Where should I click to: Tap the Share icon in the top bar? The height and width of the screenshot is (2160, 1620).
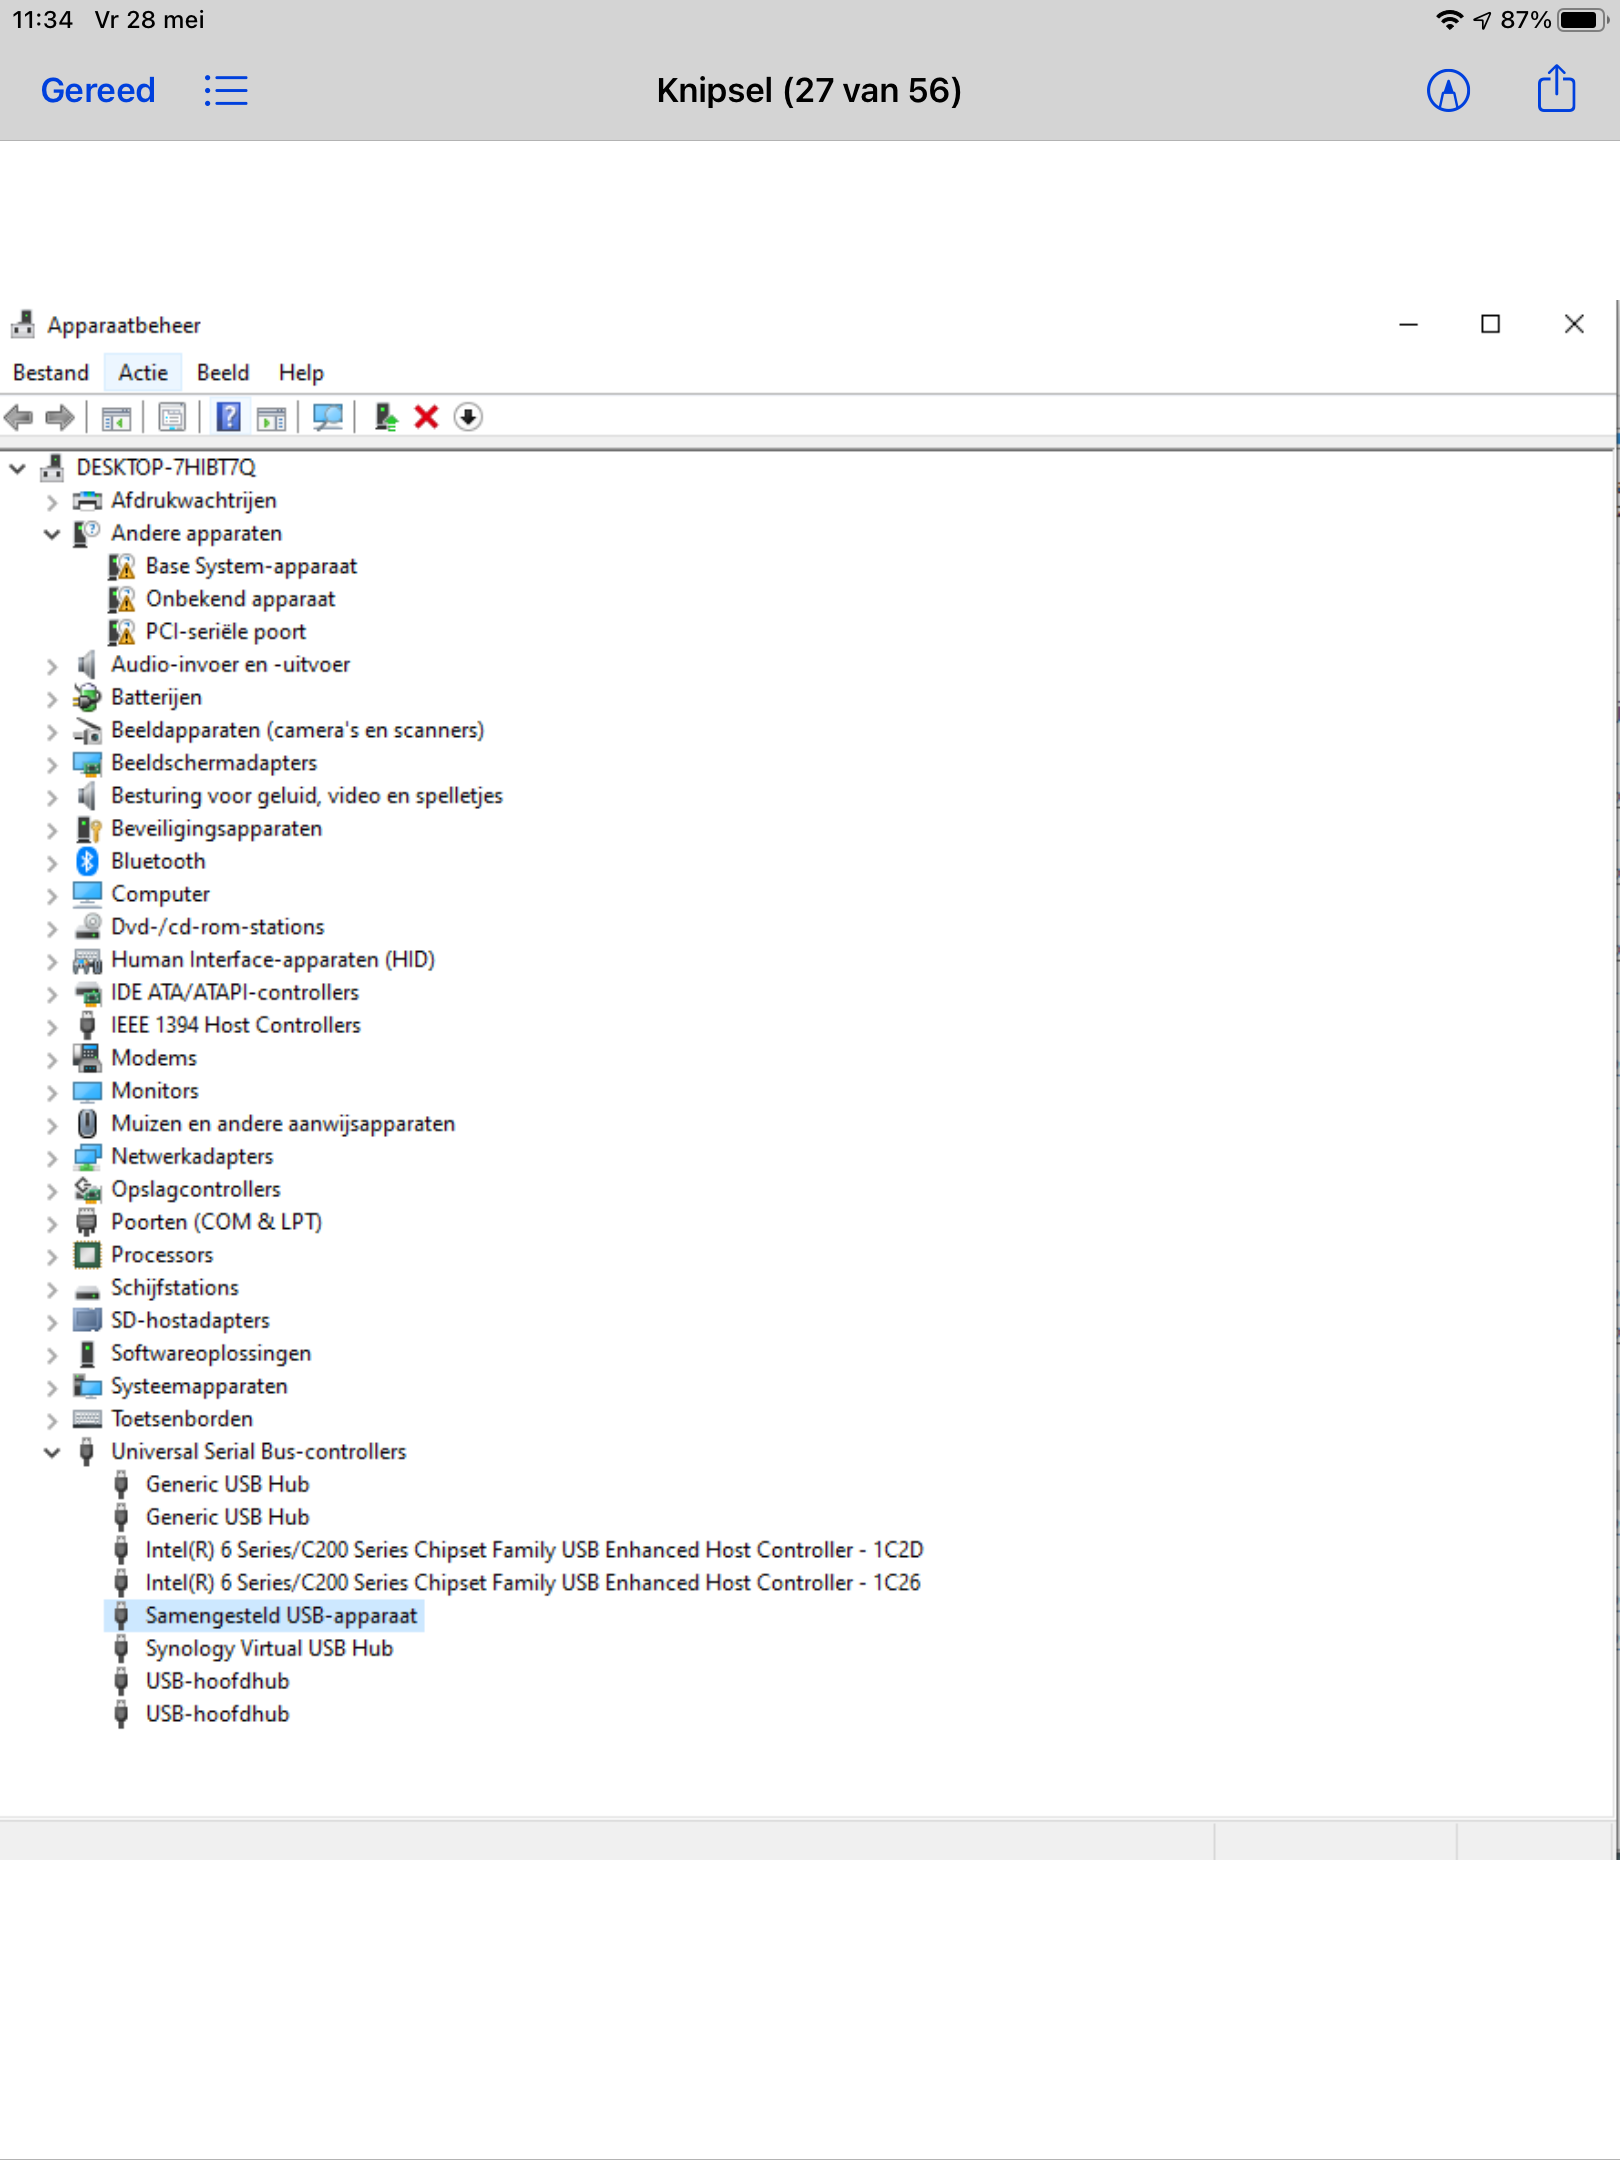pos(1556,89)
